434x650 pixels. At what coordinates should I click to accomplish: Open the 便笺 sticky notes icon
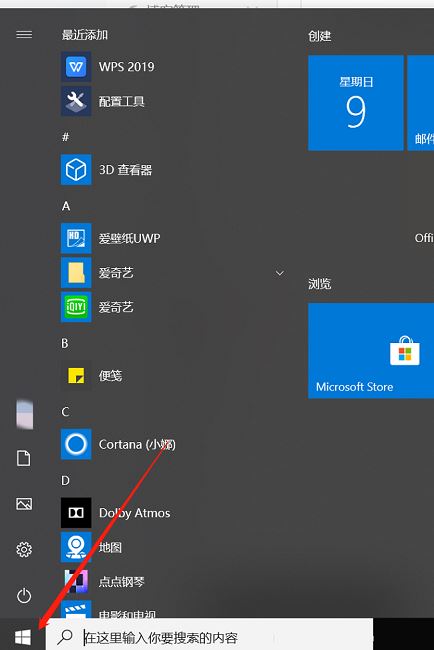(76, 376)
